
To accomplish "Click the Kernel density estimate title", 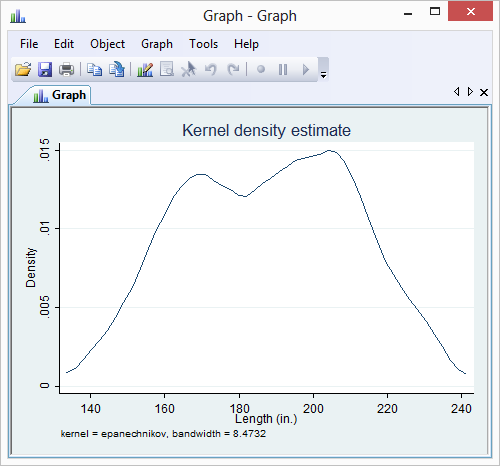I will pos(266,130).
